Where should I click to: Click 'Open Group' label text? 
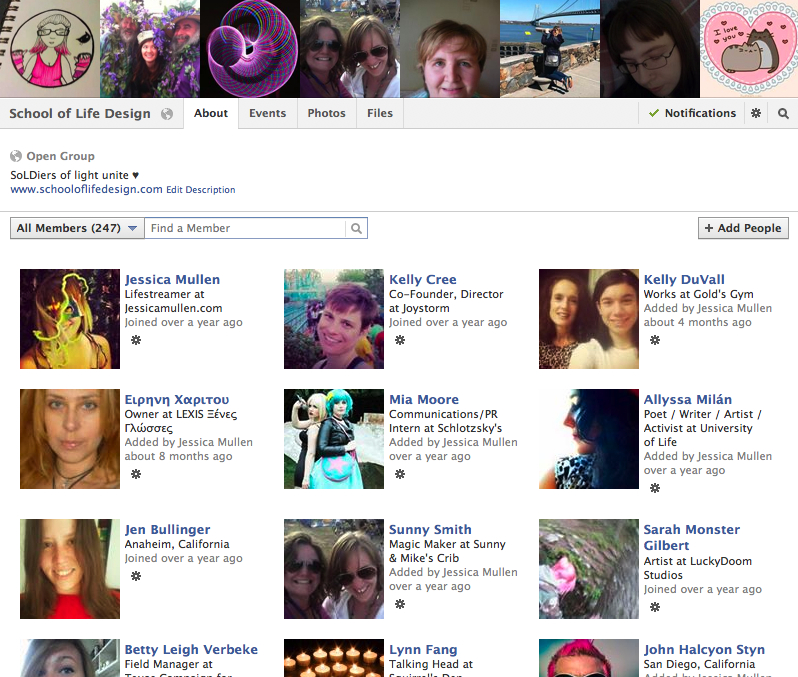click(x=61, y=156)
